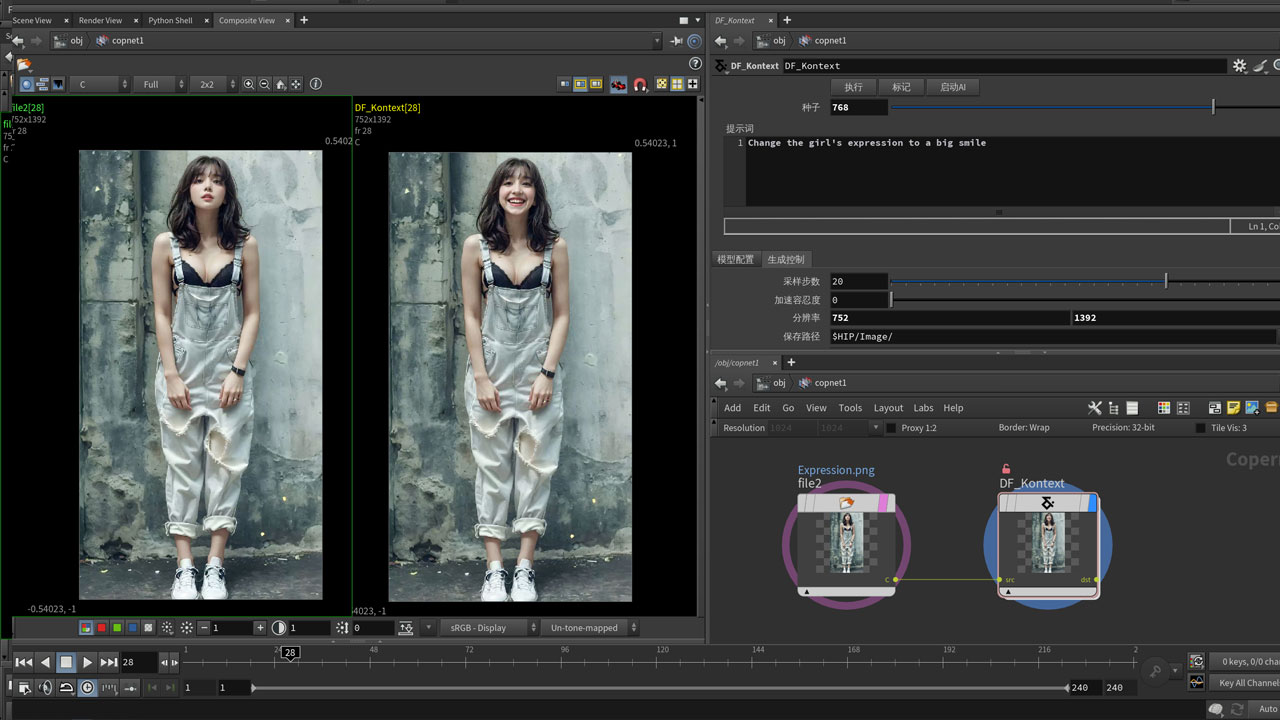Toggle the green channel display

117,628
